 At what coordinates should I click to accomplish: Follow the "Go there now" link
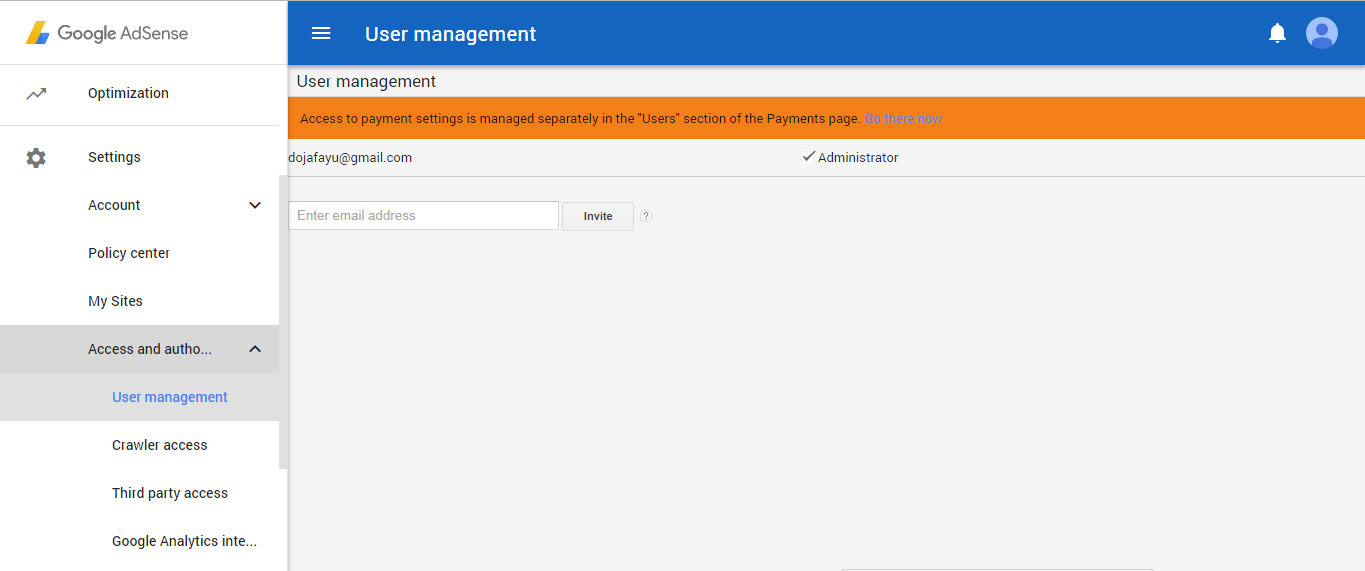tap(903, 119)
